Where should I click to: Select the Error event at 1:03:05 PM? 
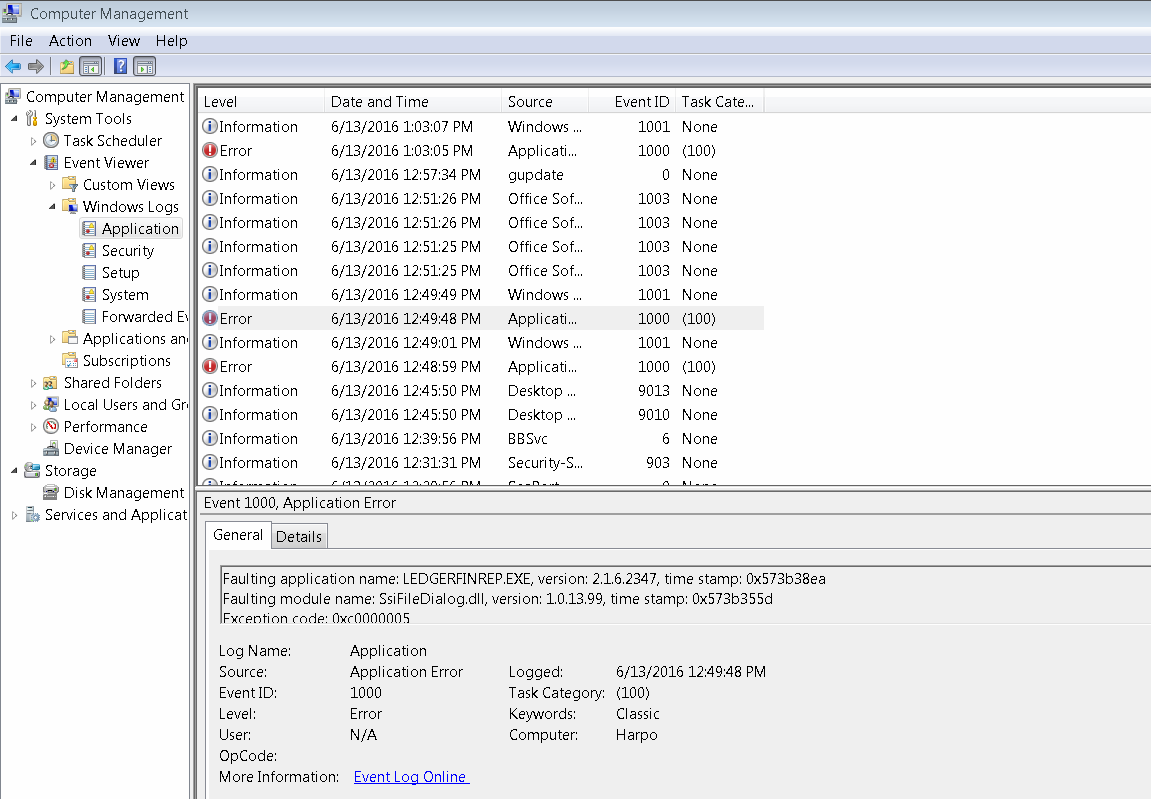tap(400, 151)
